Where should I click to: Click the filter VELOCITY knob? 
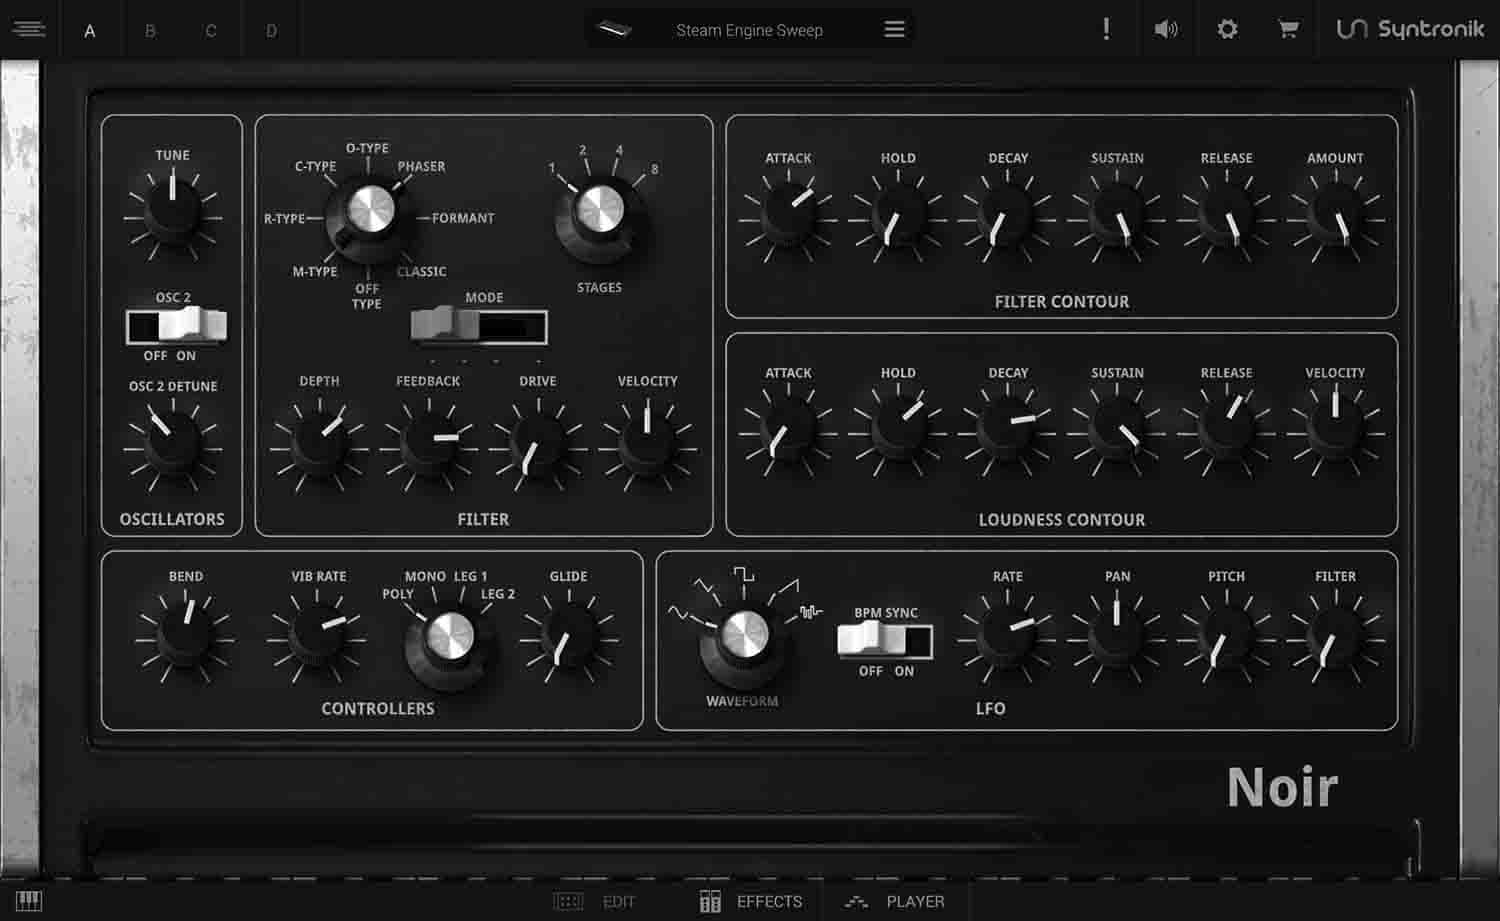(647, 443)
